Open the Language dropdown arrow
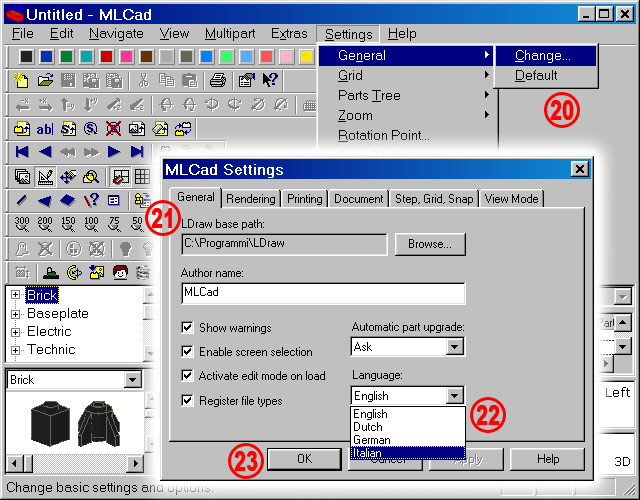The width and height of the screenshot is (640, 500). [x=454, y=396]
